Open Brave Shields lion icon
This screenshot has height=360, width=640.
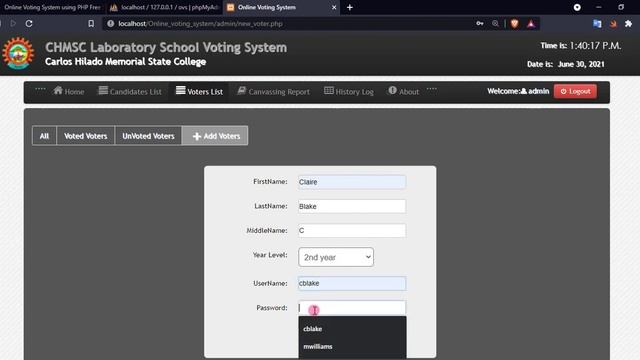(514, 24)
